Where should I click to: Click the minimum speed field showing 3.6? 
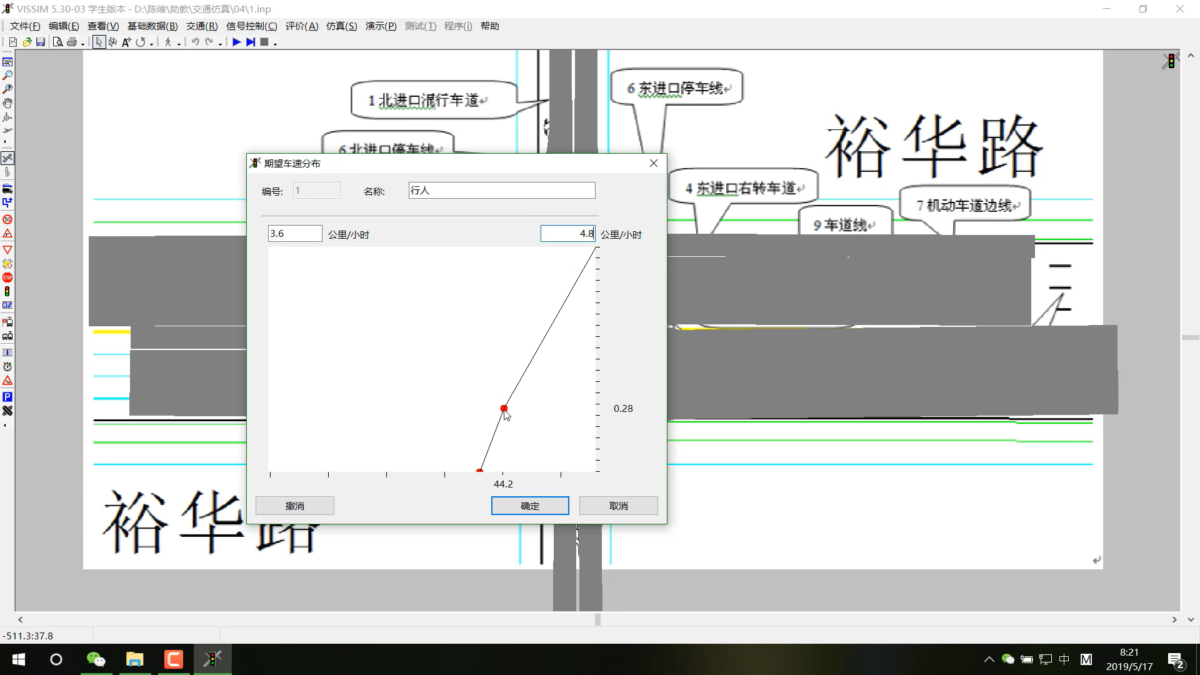click(x=295, y=234)
